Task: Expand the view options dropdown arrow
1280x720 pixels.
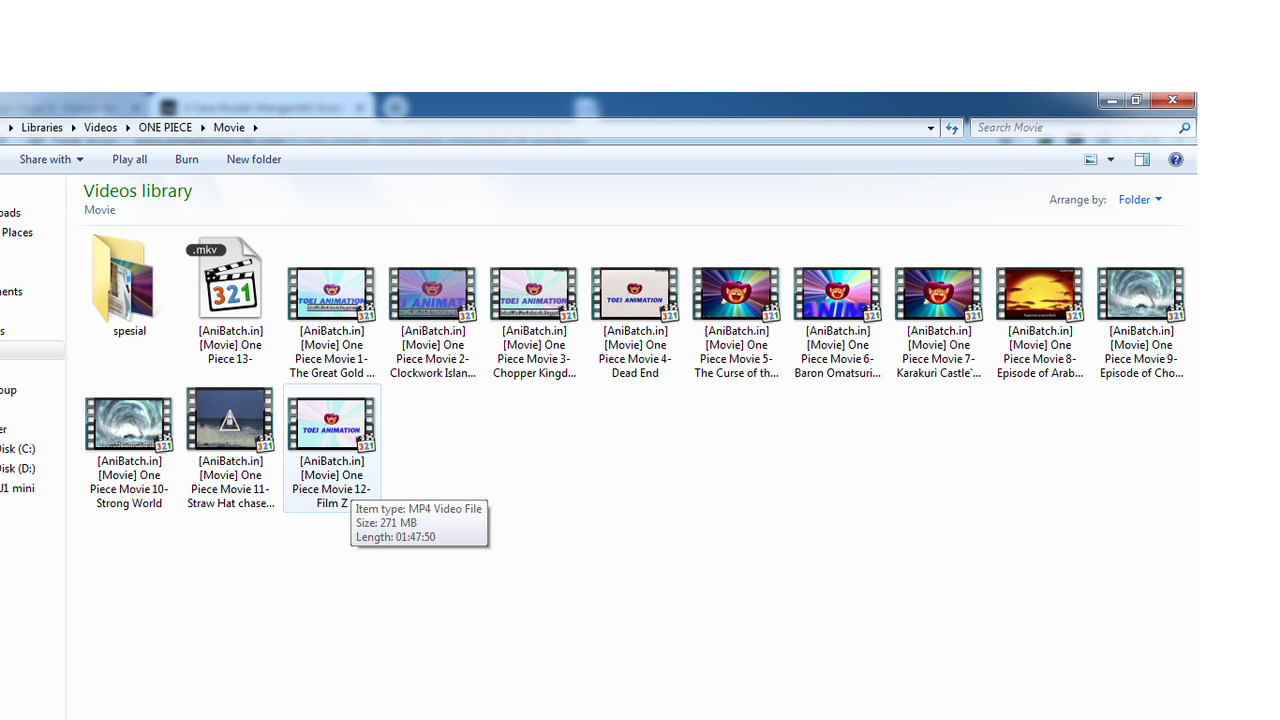Action: (1110, 160)
